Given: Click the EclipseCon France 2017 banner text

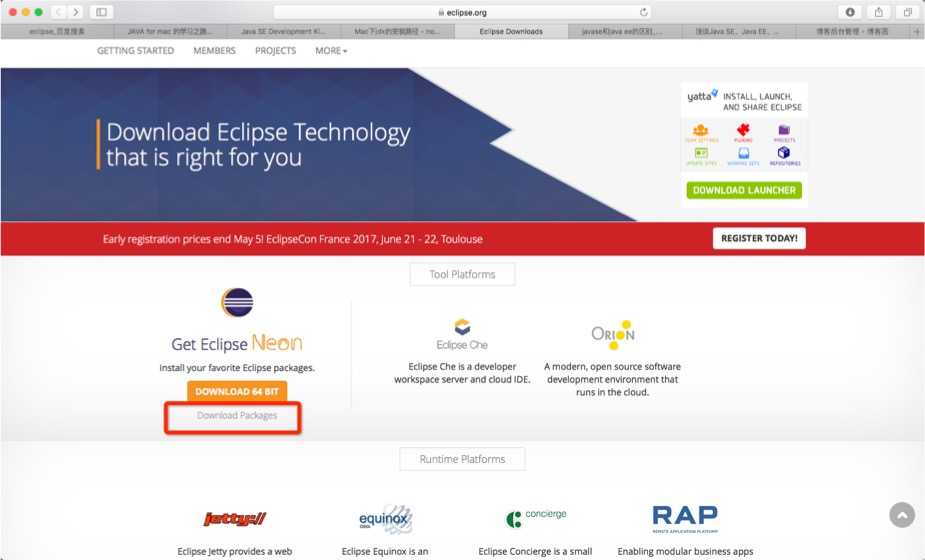Looking at the screenshot, I should [293, 239].
